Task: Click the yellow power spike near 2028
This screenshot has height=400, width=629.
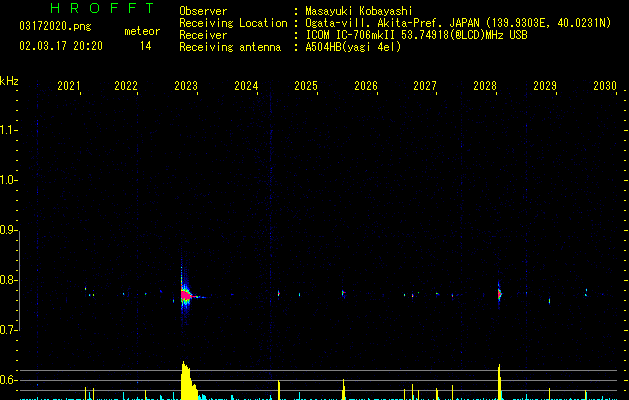Action: pos(499,382)
